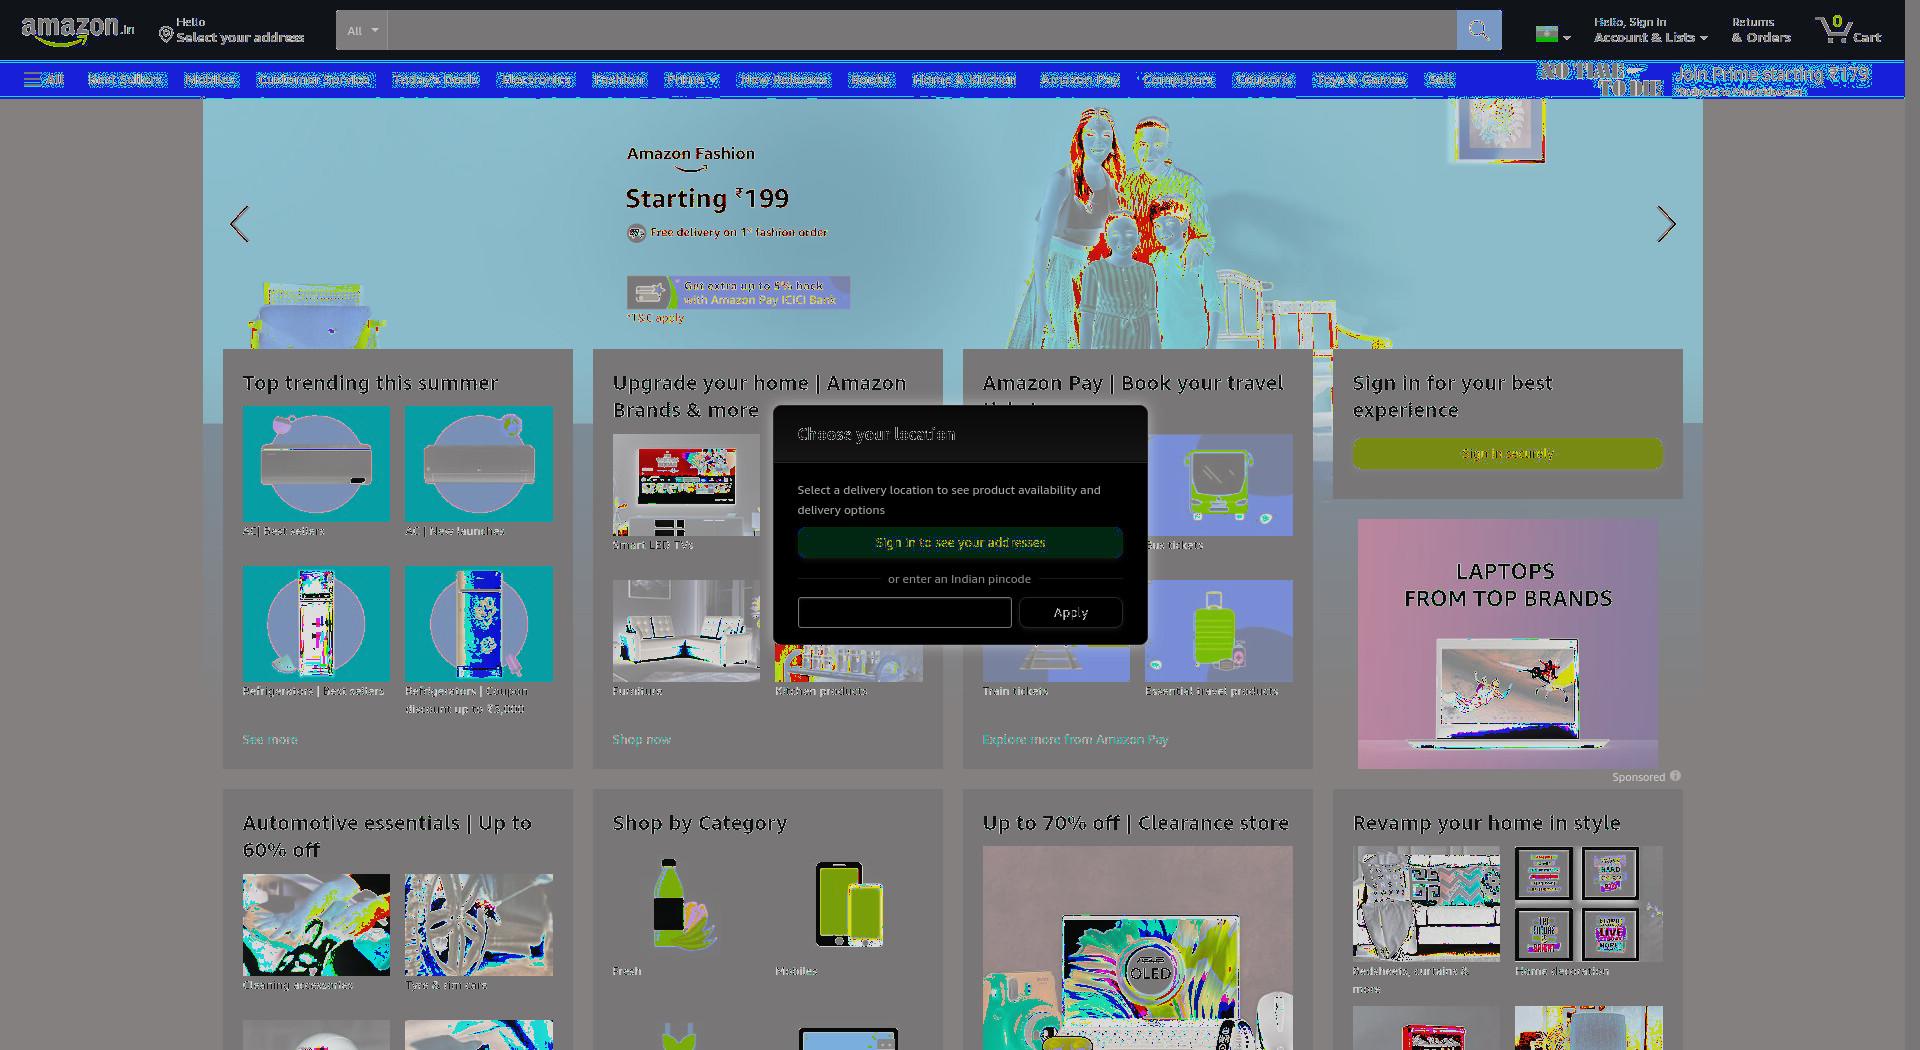Open Computers in nav bar

pos(1178,79)
